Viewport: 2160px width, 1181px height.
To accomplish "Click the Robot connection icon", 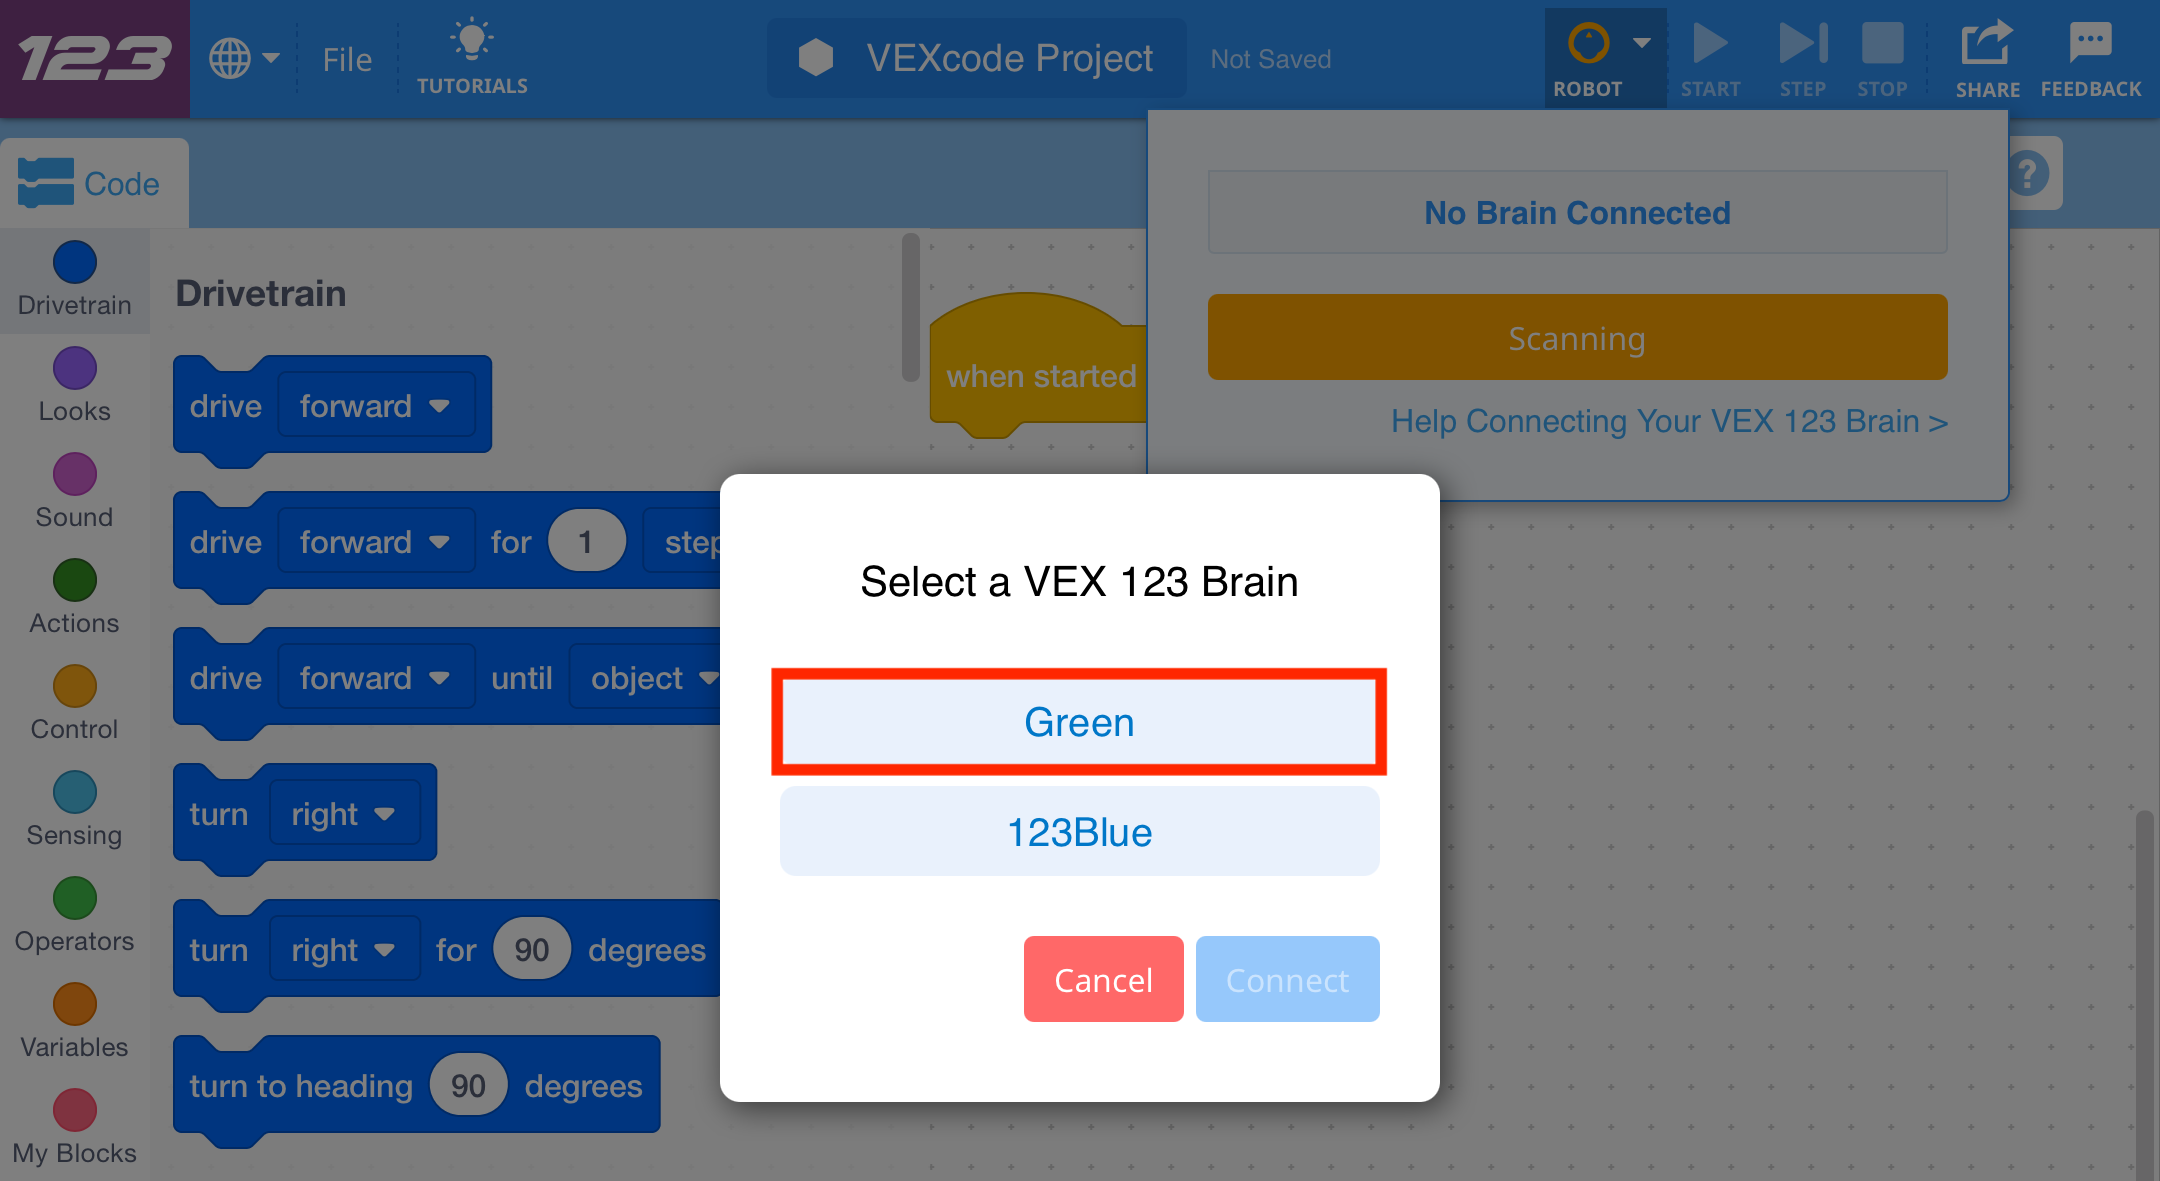I will [x=1588, y=43].
